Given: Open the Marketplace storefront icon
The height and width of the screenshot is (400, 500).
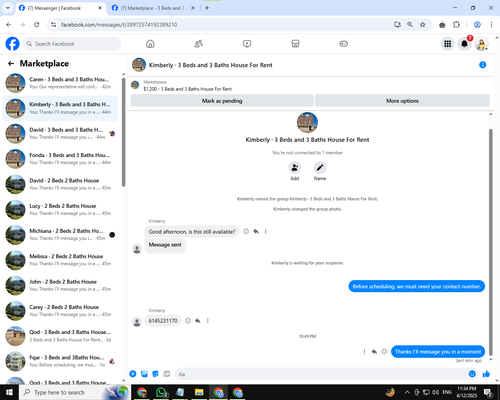Looking at the screenshot, I should [295, 44].
